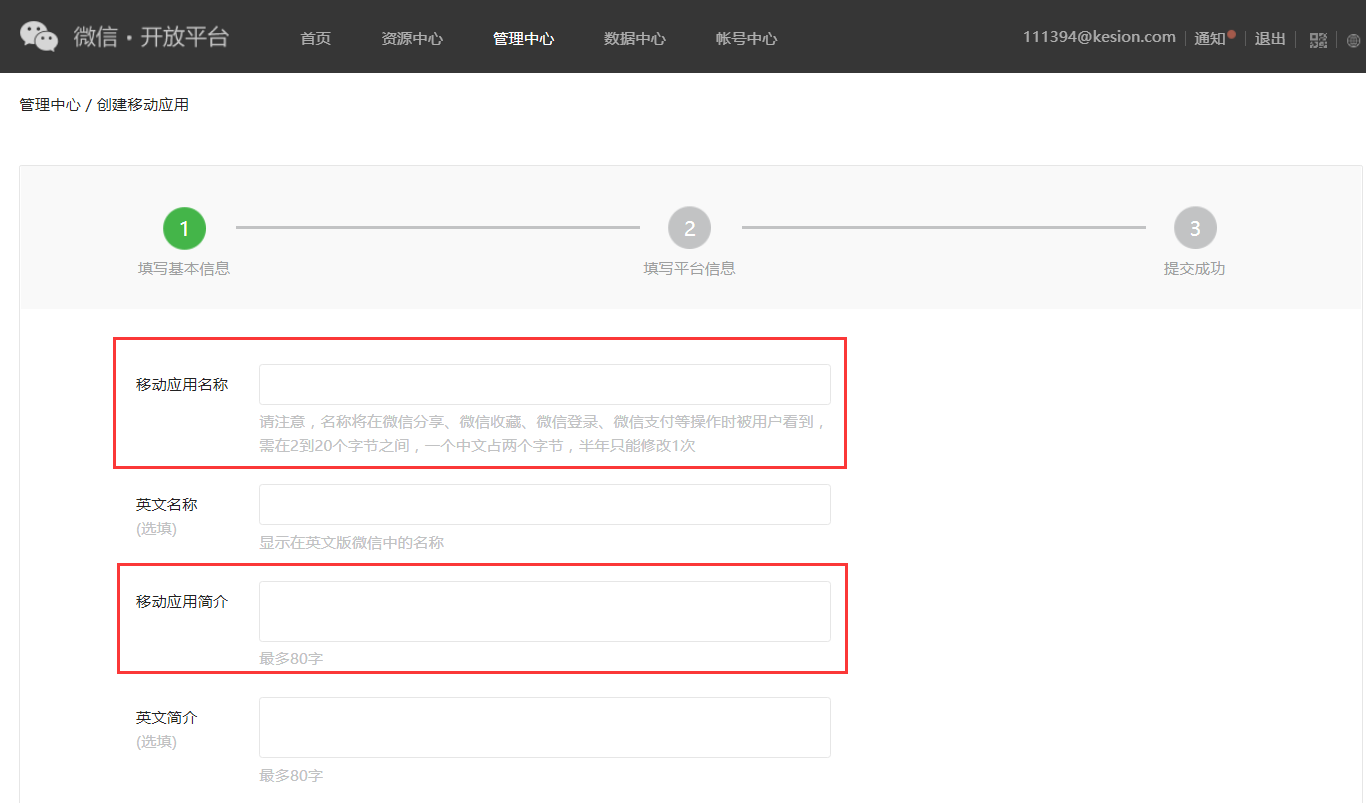Select the 数据中心 navigation item
Viewport: 1366px width, 803px height.
[x=635, y=38]
